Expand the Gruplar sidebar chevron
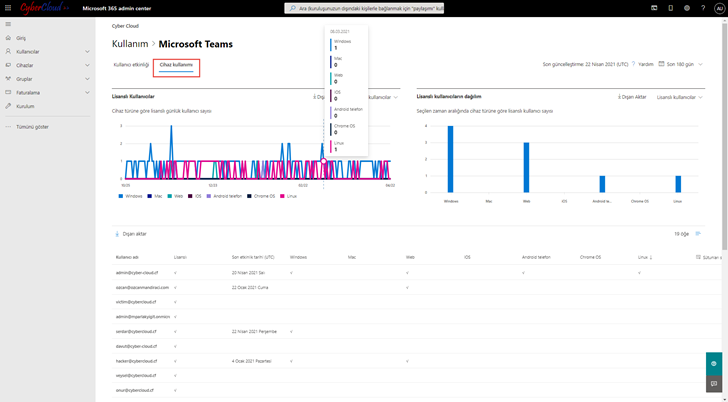Image resolution: width=728 pixels, height=402 pixels. click(x=87, y=79)
